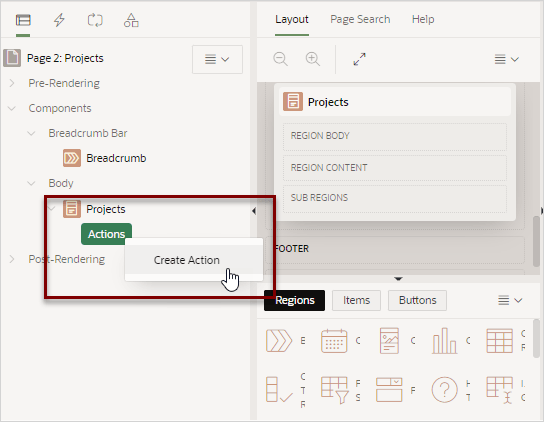Click the Page 2: Projects page icon

click(12, 58)
